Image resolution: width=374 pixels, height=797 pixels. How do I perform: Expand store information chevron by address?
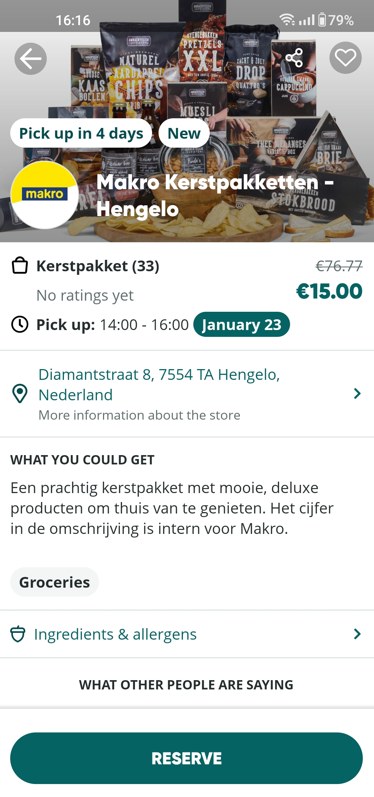(357, 393)
